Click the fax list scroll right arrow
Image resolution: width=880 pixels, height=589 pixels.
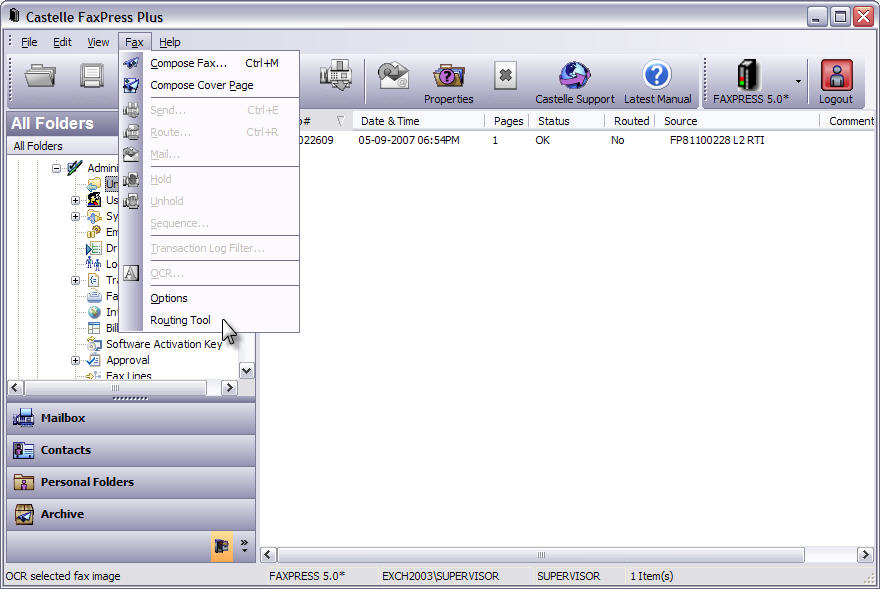pyautogui.click(x=865, y=555)
